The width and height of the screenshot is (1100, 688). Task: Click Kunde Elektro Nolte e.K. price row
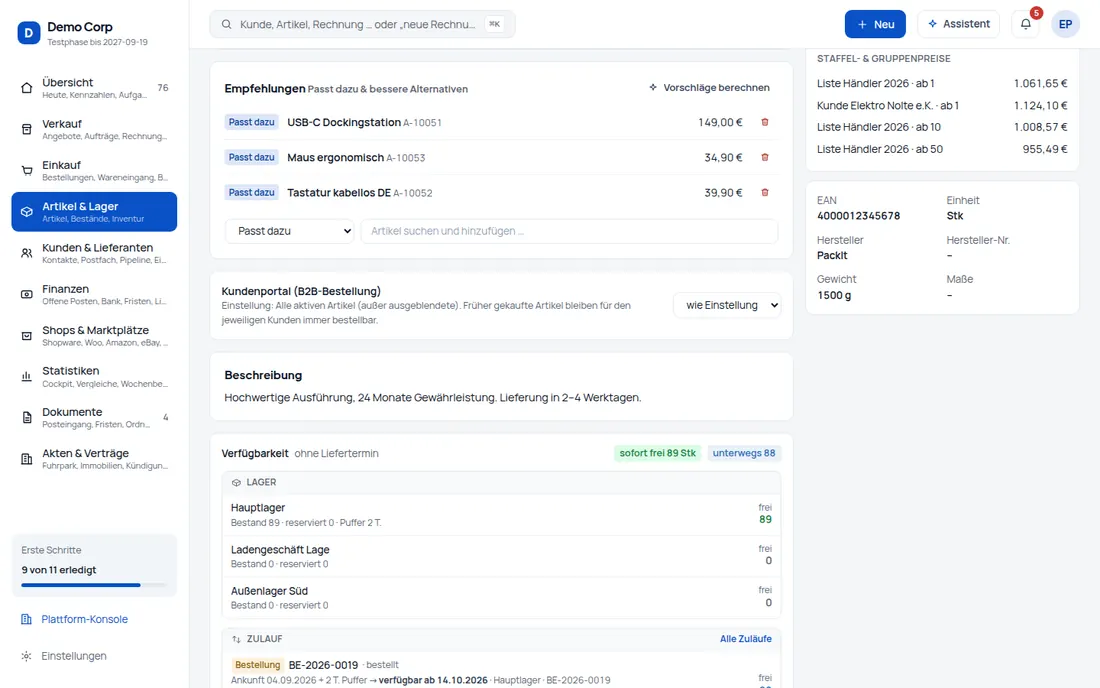click(942, 105)
